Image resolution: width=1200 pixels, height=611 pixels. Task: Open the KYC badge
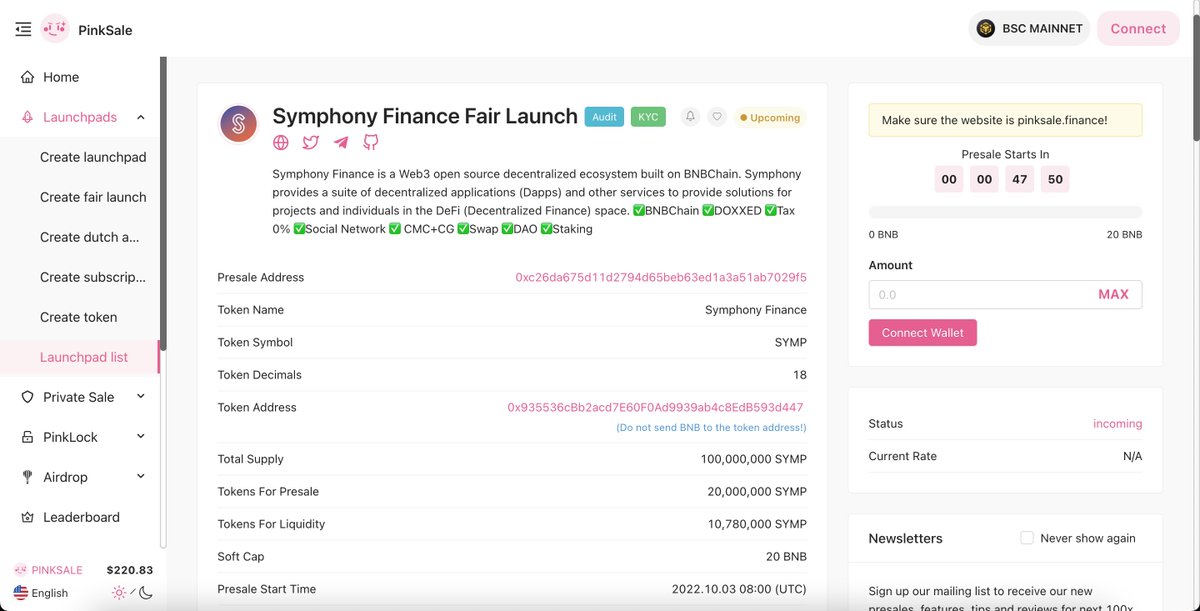(x=648, y=117)
